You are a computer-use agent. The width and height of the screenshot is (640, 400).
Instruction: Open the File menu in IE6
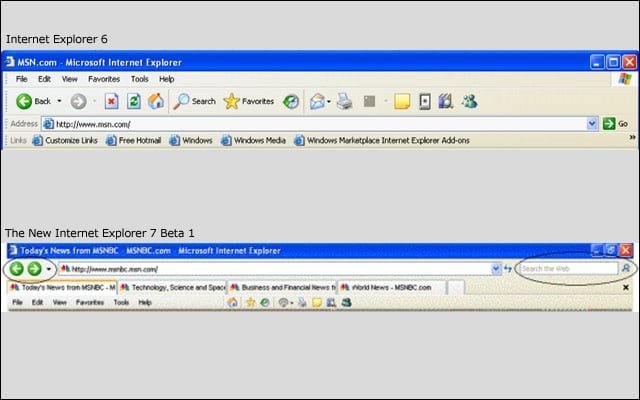22,79
